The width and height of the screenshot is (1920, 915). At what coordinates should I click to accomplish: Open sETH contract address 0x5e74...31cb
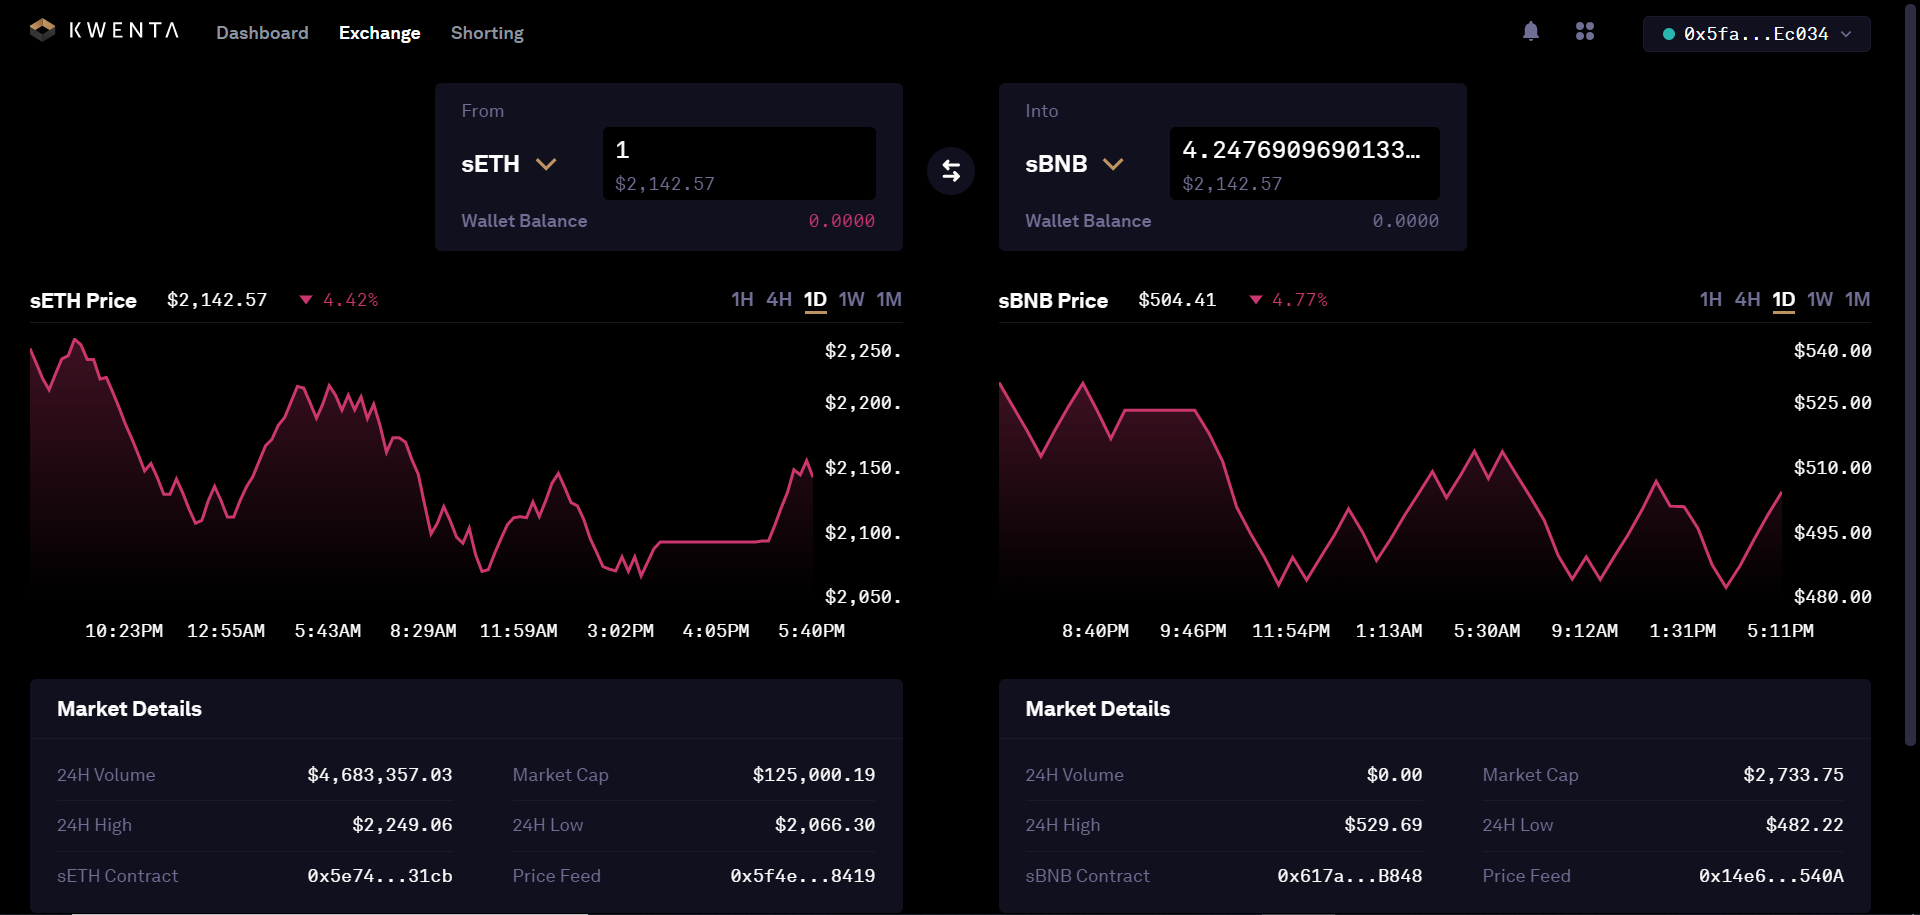click(x=380, y=876)
